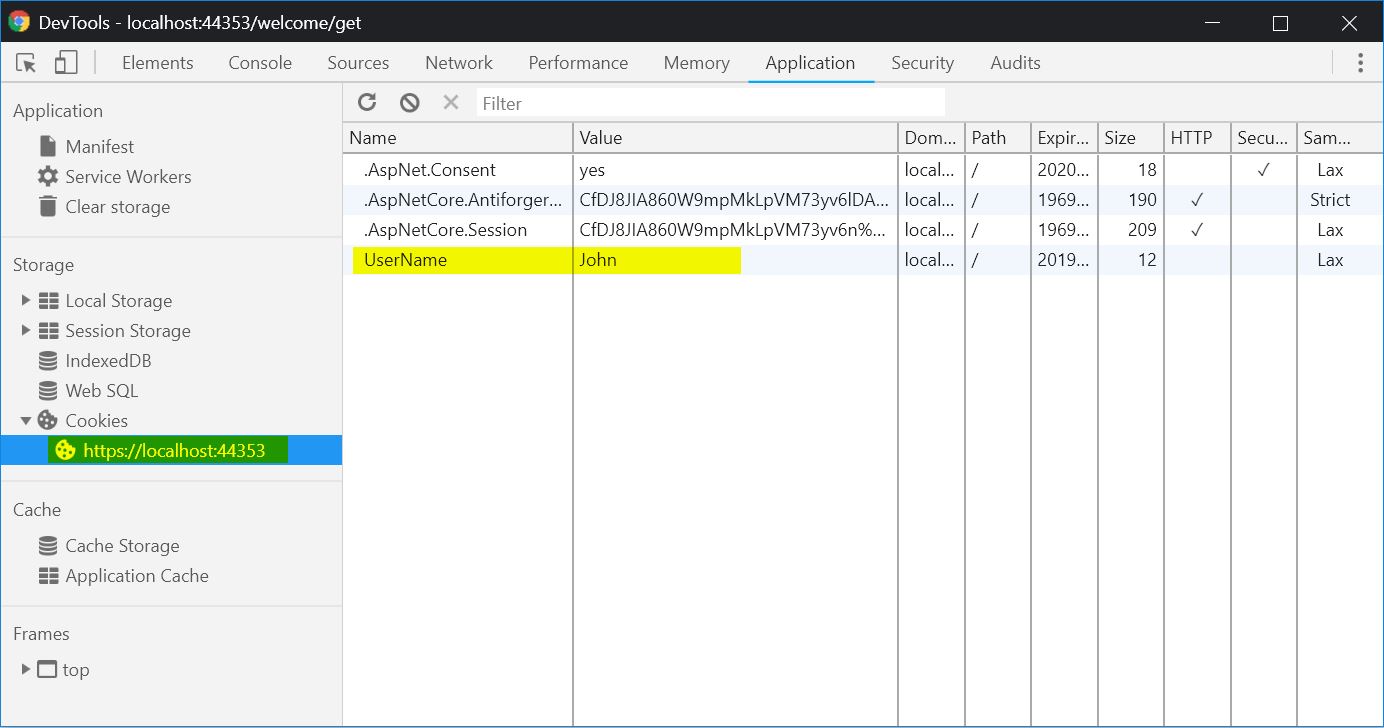Screen dimensions: 1384x728
Task: Expand the top frame node
Action: (x=26, y=670)
